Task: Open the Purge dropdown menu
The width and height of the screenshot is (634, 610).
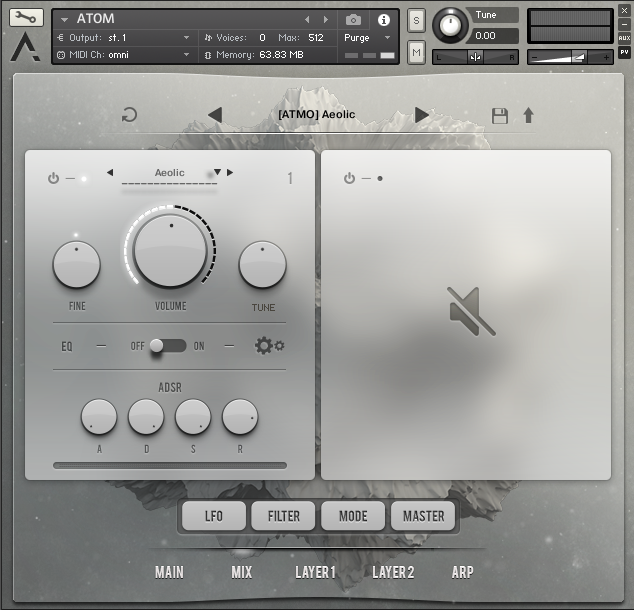Action: 387,38
